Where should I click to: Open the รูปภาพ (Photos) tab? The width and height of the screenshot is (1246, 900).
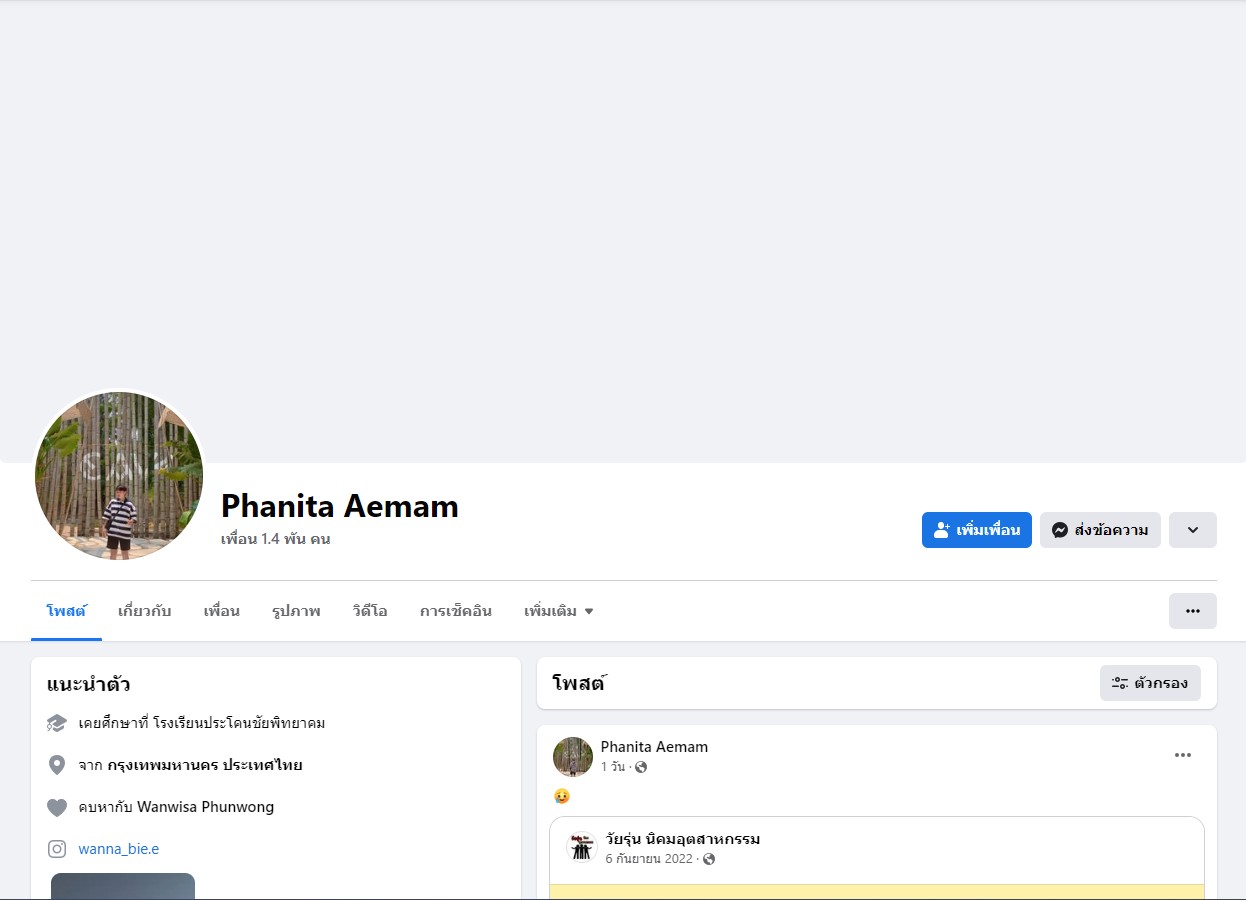tap(296, 611)
